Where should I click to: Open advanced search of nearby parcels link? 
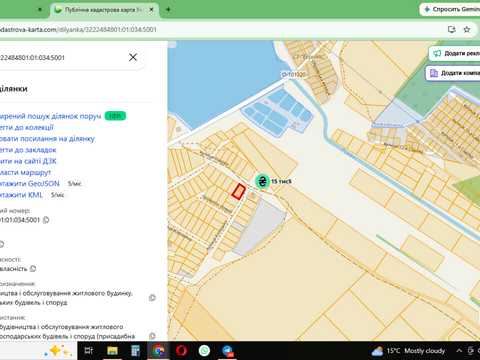point(50,116)
